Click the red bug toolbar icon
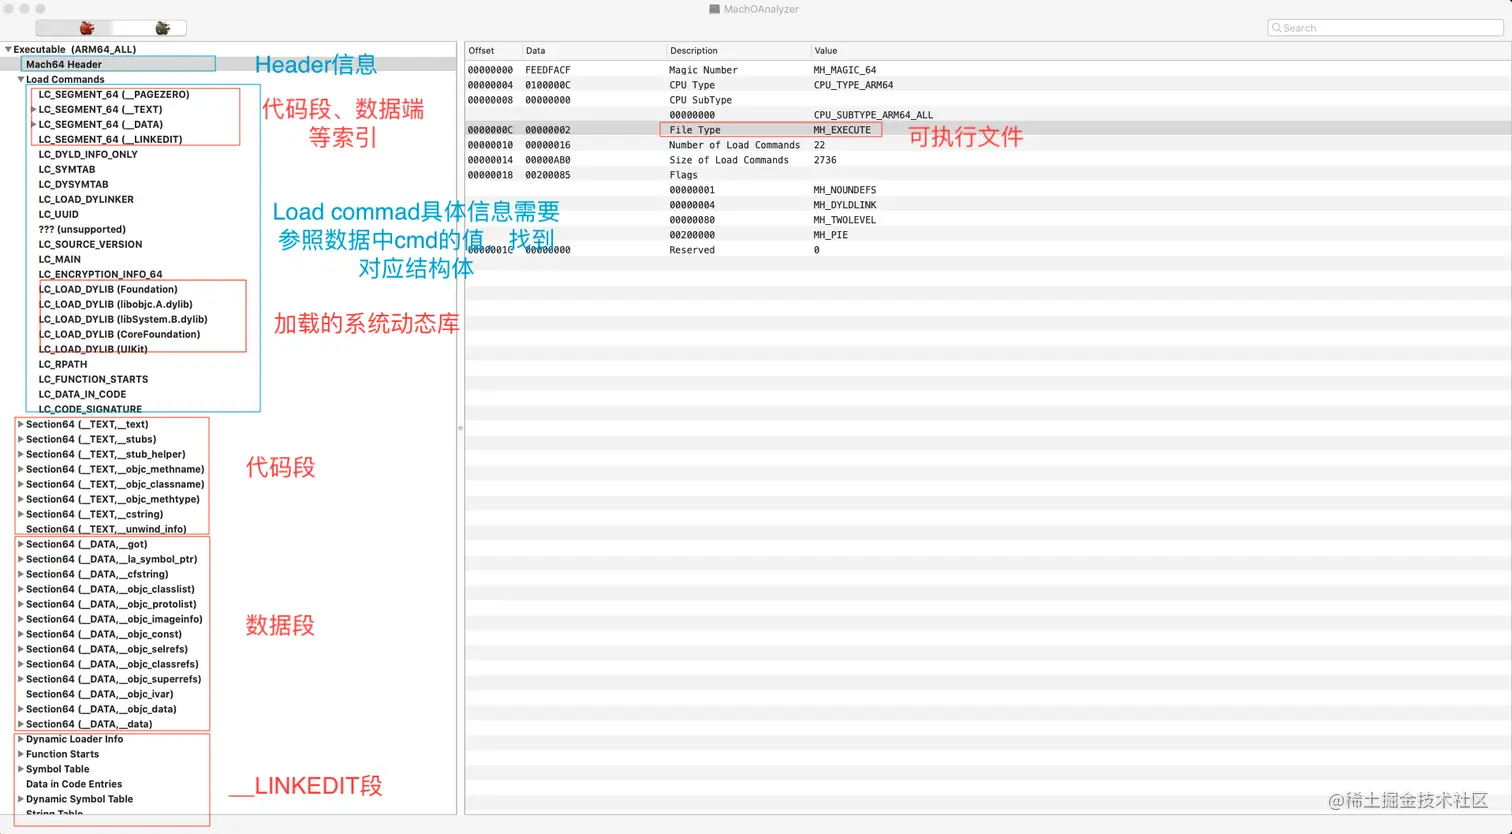1512x834 pixels. click(x=87, y=28)
